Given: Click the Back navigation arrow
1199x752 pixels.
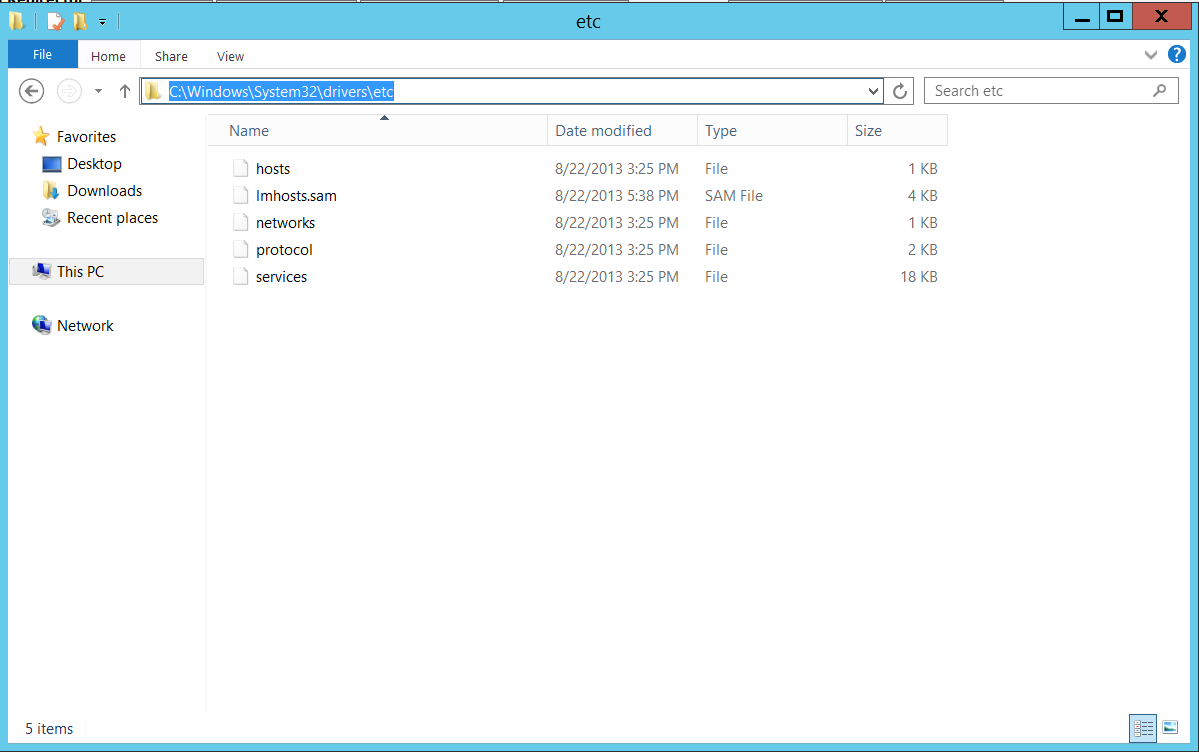Looking at the screenshot, I should click(x=31, y=91).
